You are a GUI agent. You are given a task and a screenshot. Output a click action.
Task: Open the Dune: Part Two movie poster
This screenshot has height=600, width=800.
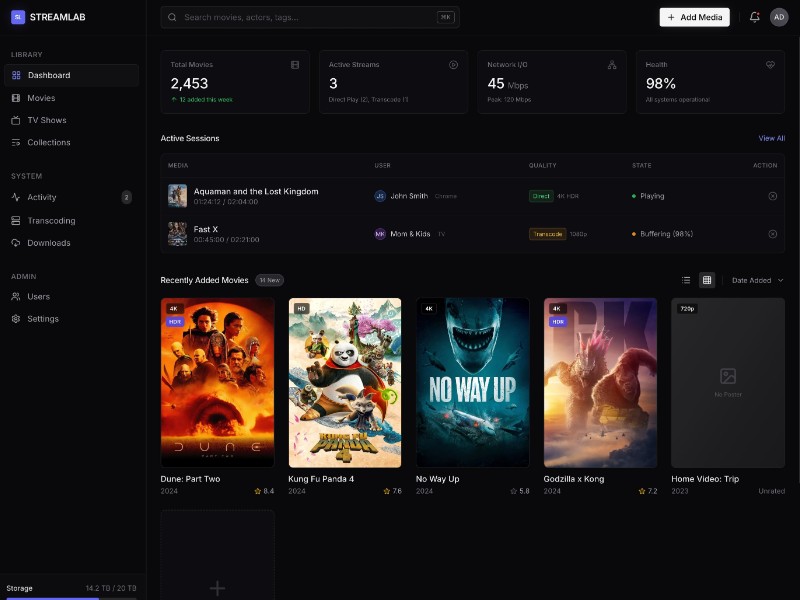pyautogui.click(x=217, y=382)
